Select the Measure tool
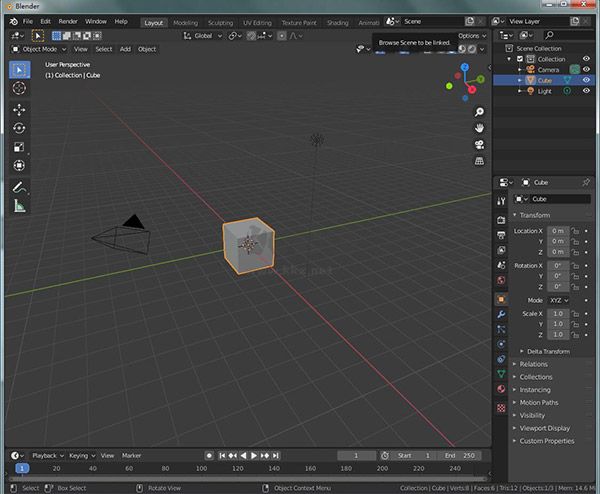 click(19, 206)
